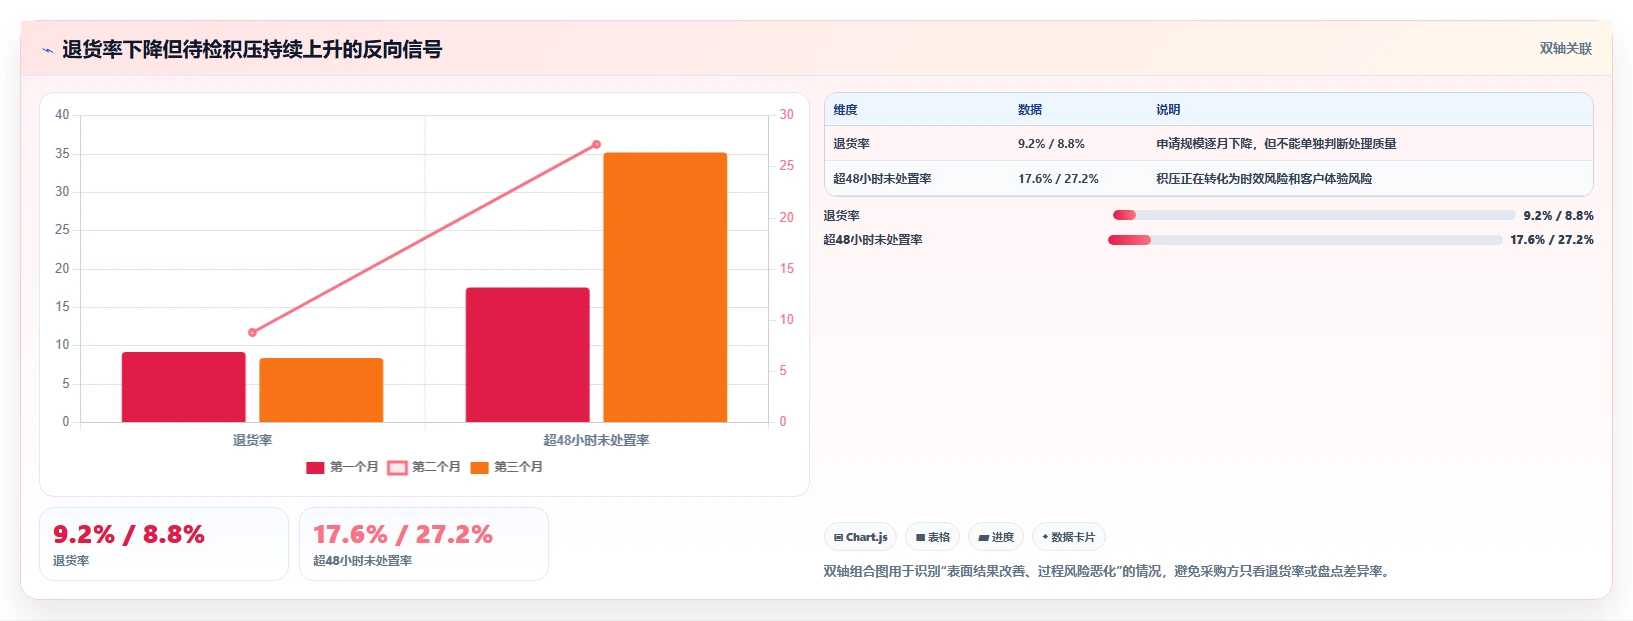The image size is (1633, 621).
Task: Click the 9.2% / 8.8% progress value
Action: 1558,216
